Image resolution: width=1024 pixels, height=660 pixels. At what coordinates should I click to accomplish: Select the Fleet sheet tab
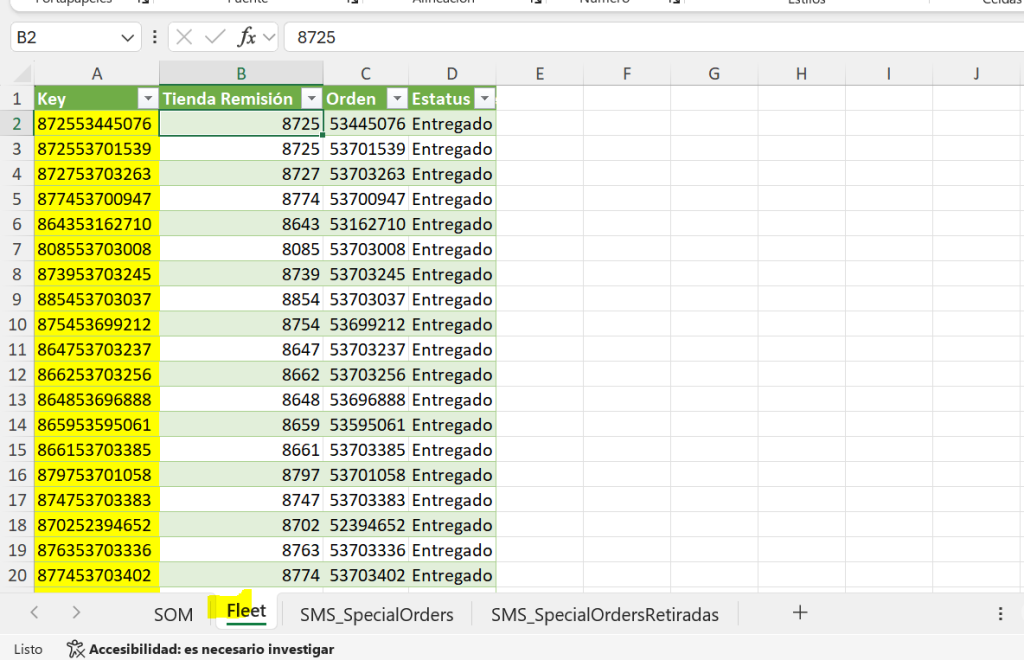point(246,611)
